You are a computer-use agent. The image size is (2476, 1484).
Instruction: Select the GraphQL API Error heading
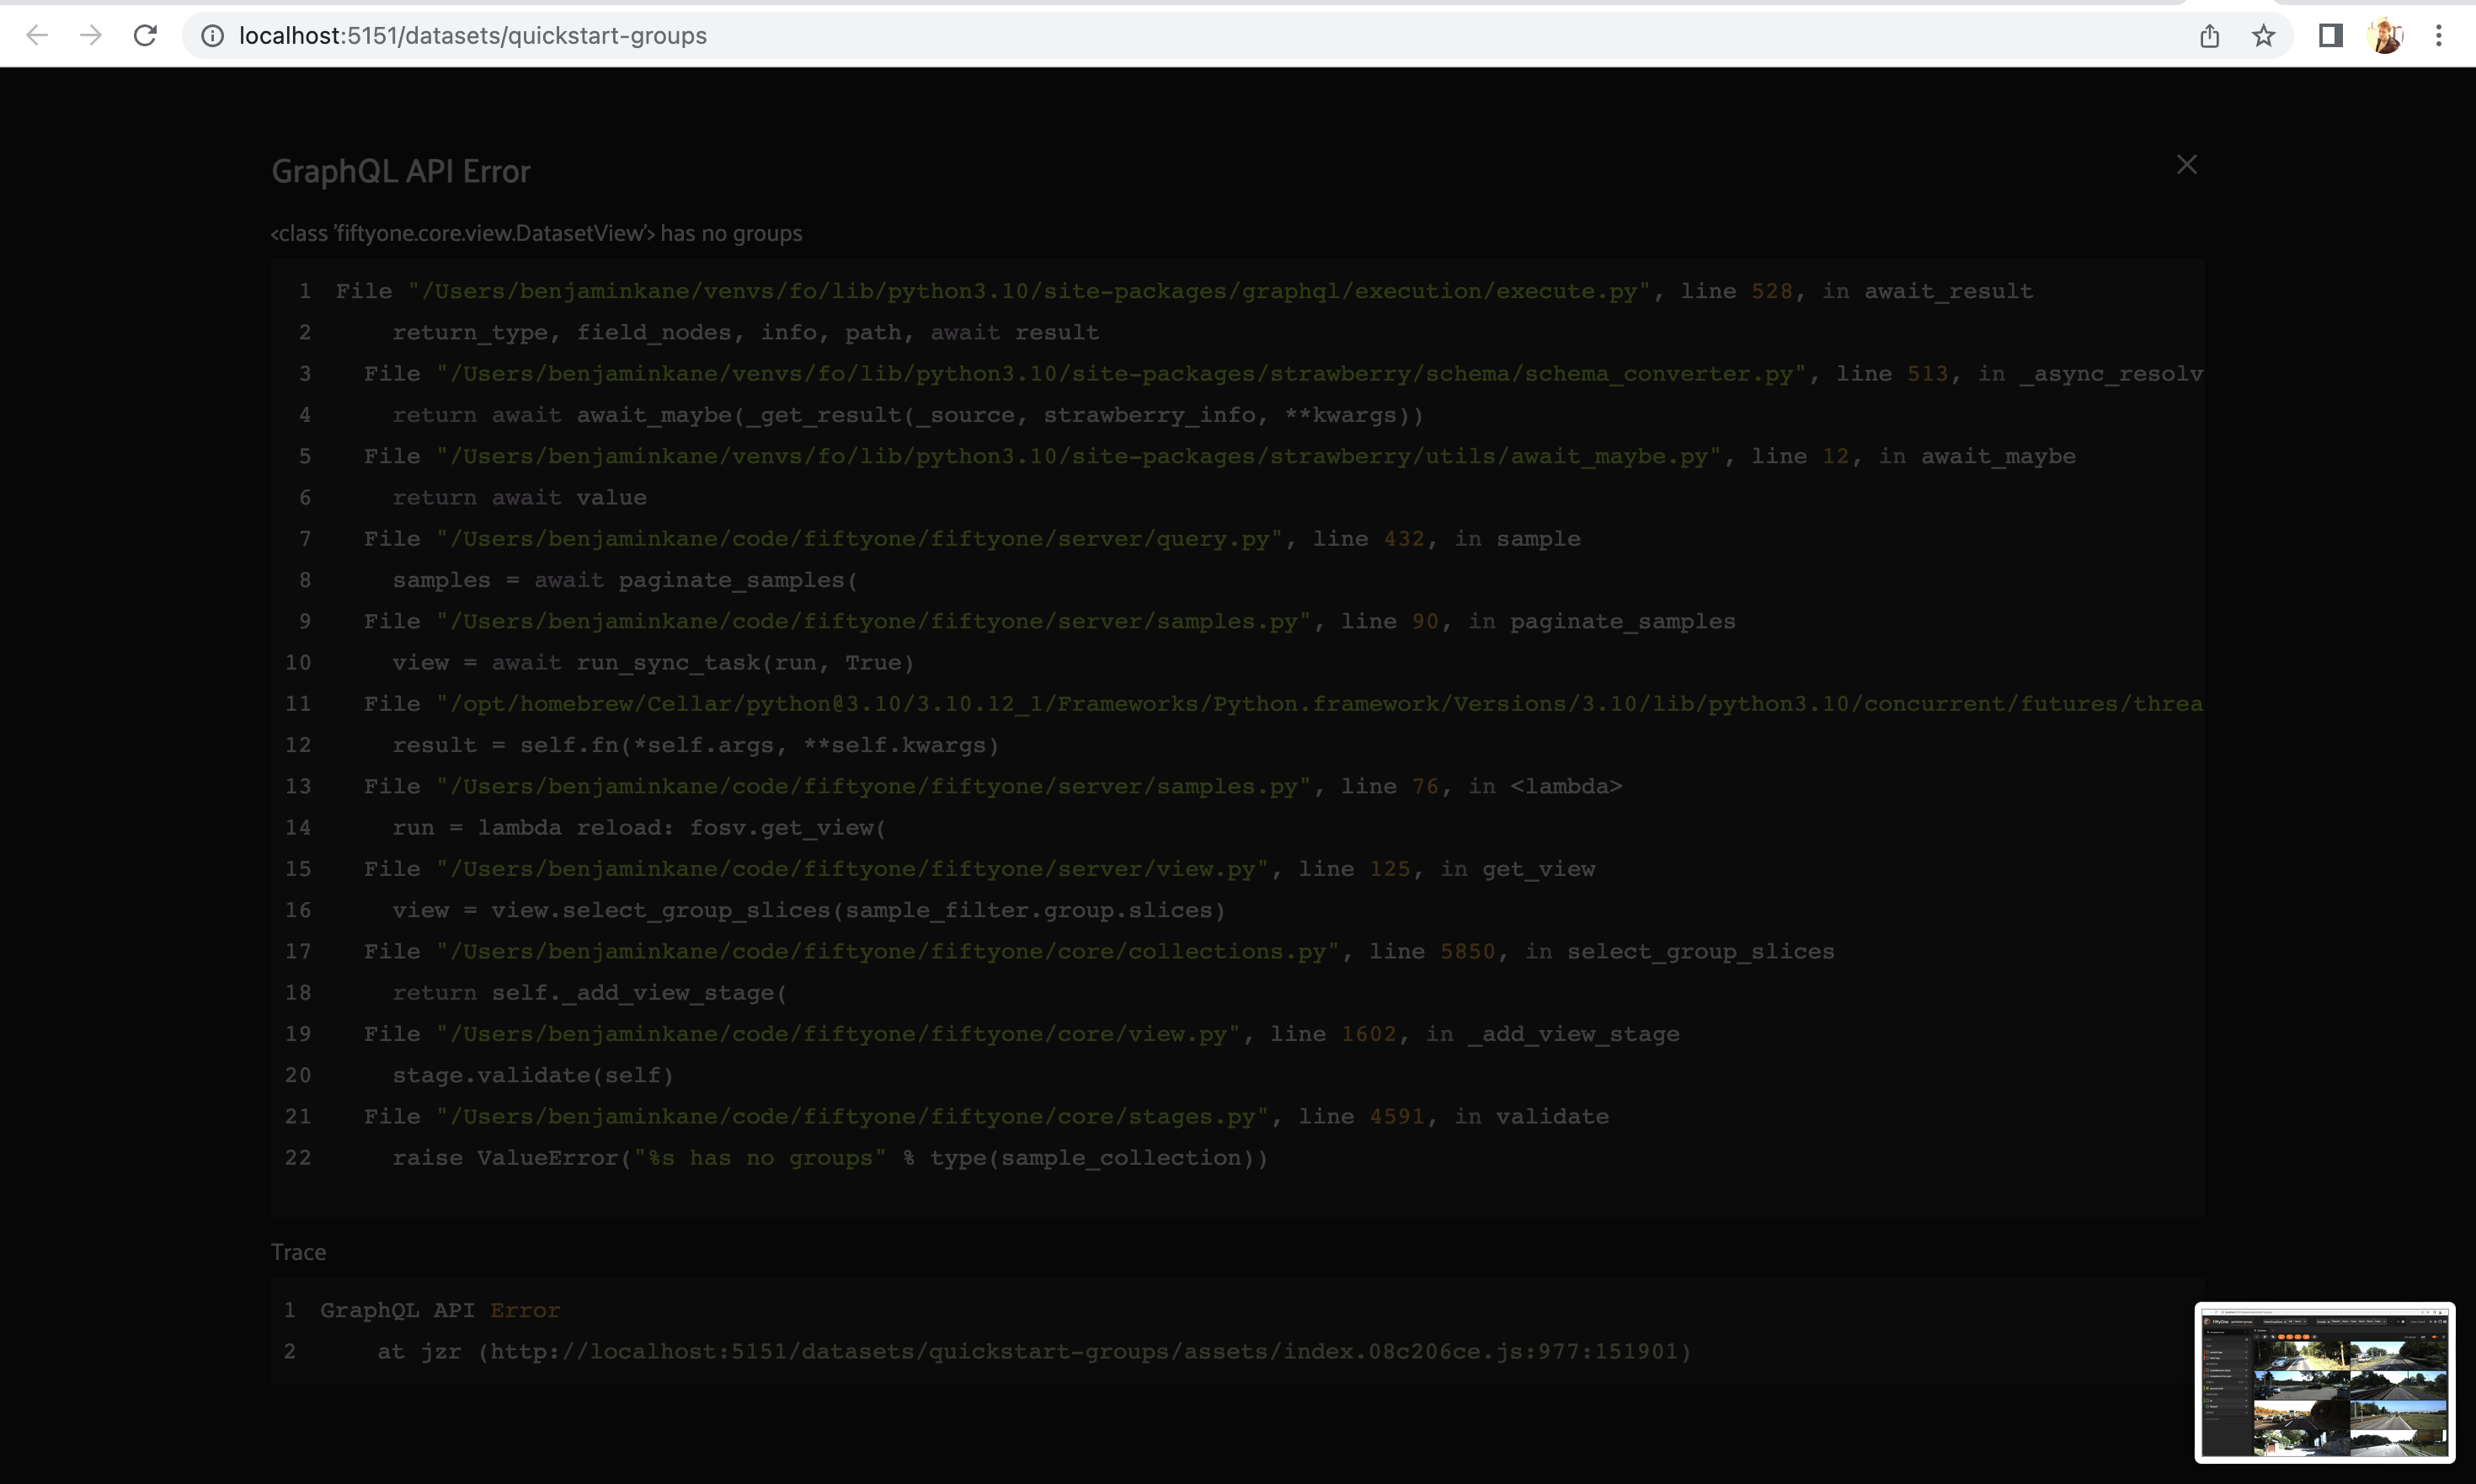click(400, 170)
